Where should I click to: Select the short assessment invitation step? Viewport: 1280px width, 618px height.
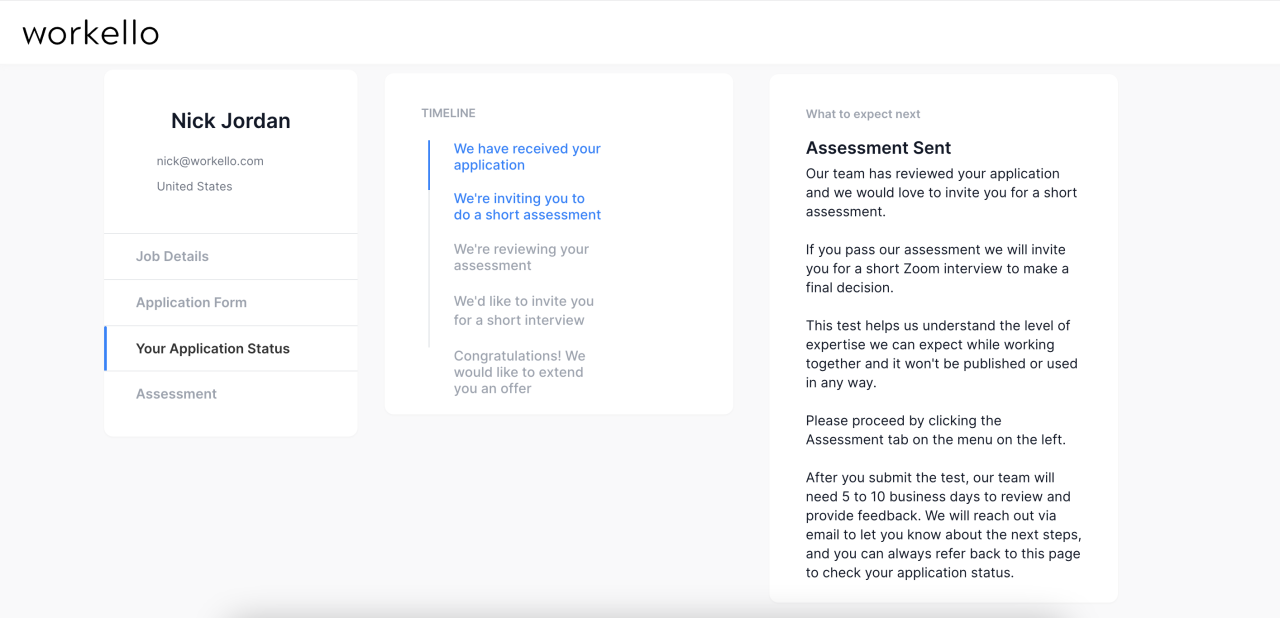[527, 206]
